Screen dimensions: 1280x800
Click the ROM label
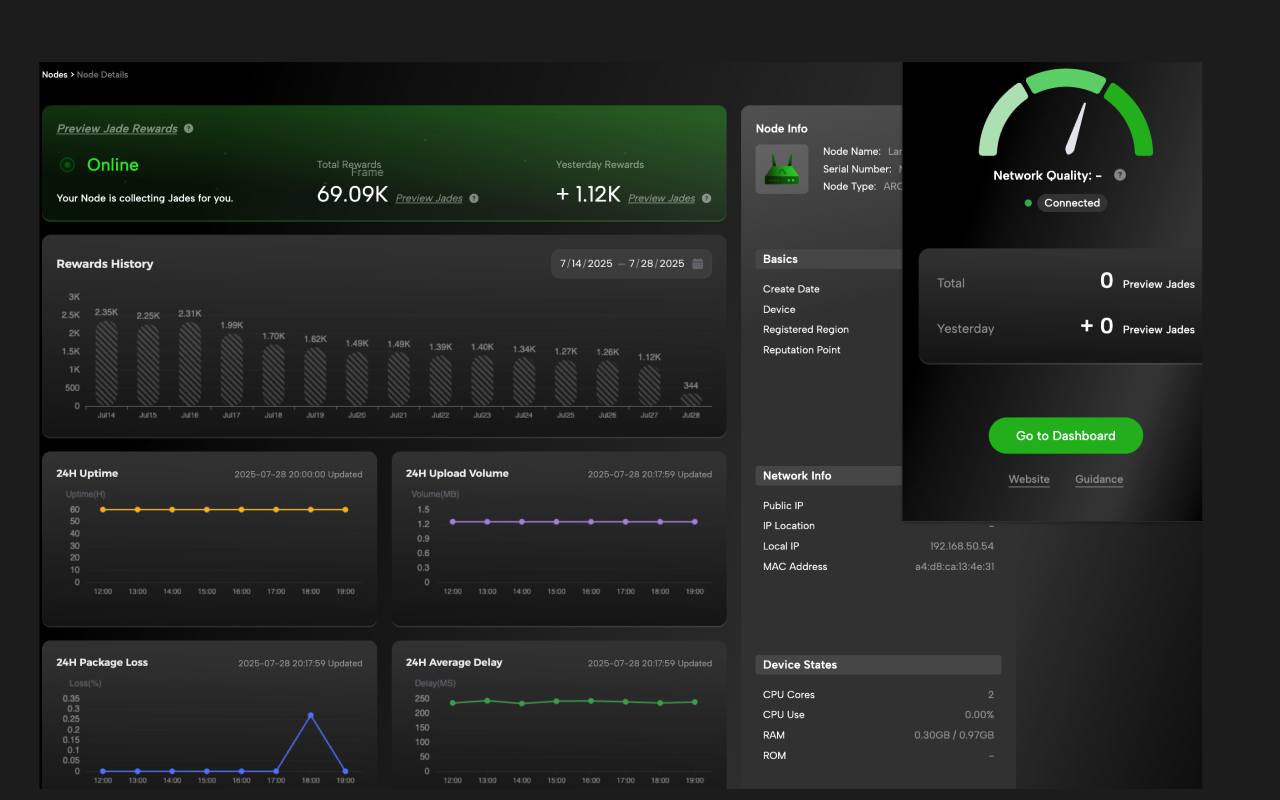point(775,756)
